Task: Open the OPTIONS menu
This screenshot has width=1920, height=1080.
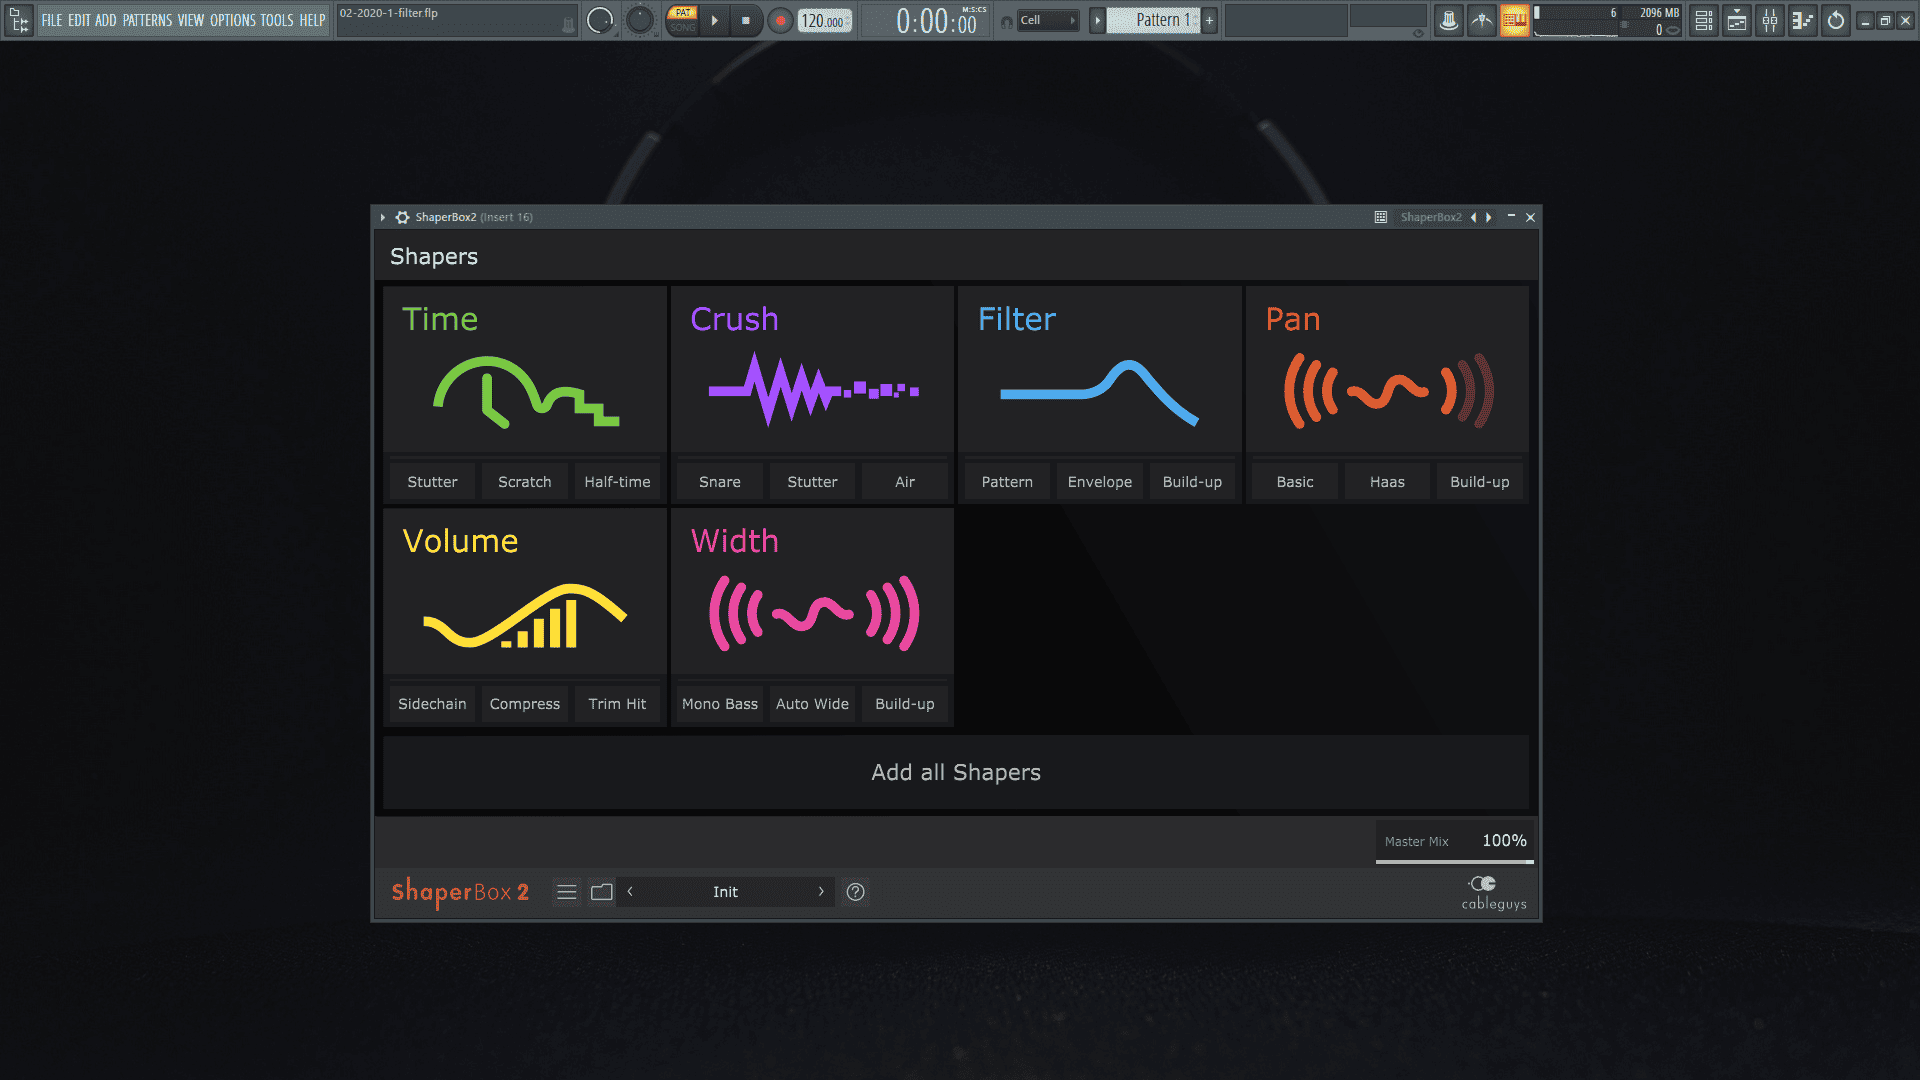Action: click(x=232, y=20)
